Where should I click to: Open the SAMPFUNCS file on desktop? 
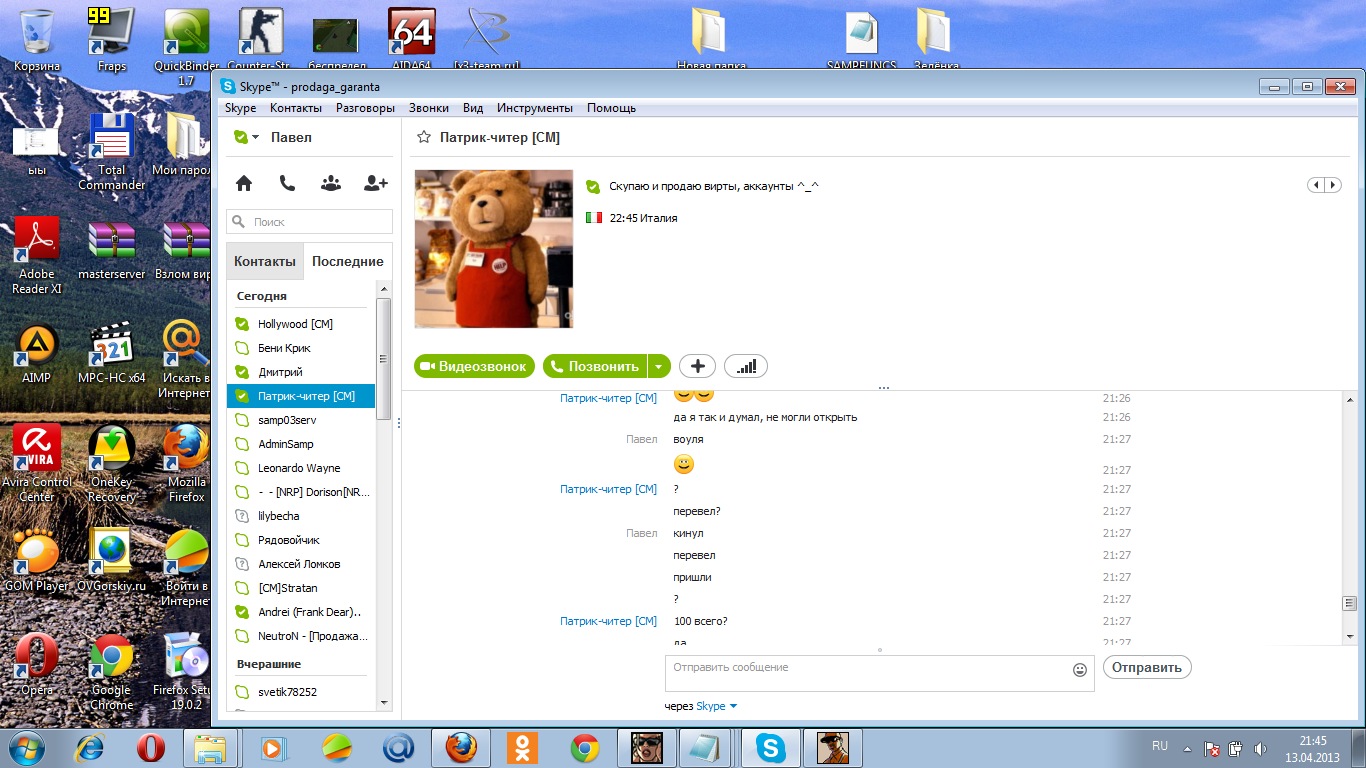(x=863, y=40)
